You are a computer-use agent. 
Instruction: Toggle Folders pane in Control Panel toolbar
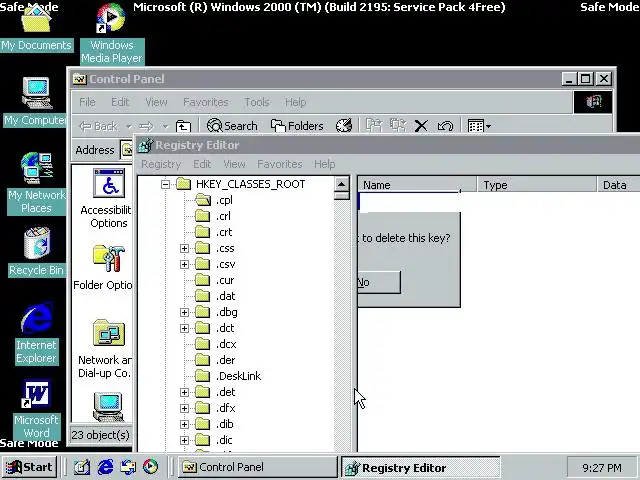pos(297,126)
